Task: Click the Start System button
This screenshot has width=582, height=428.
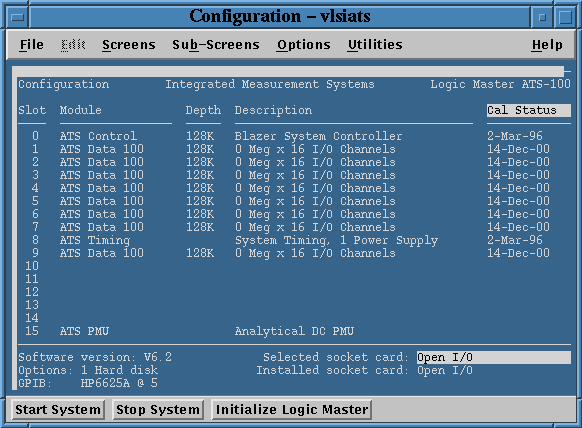Action: coord(58,409)
